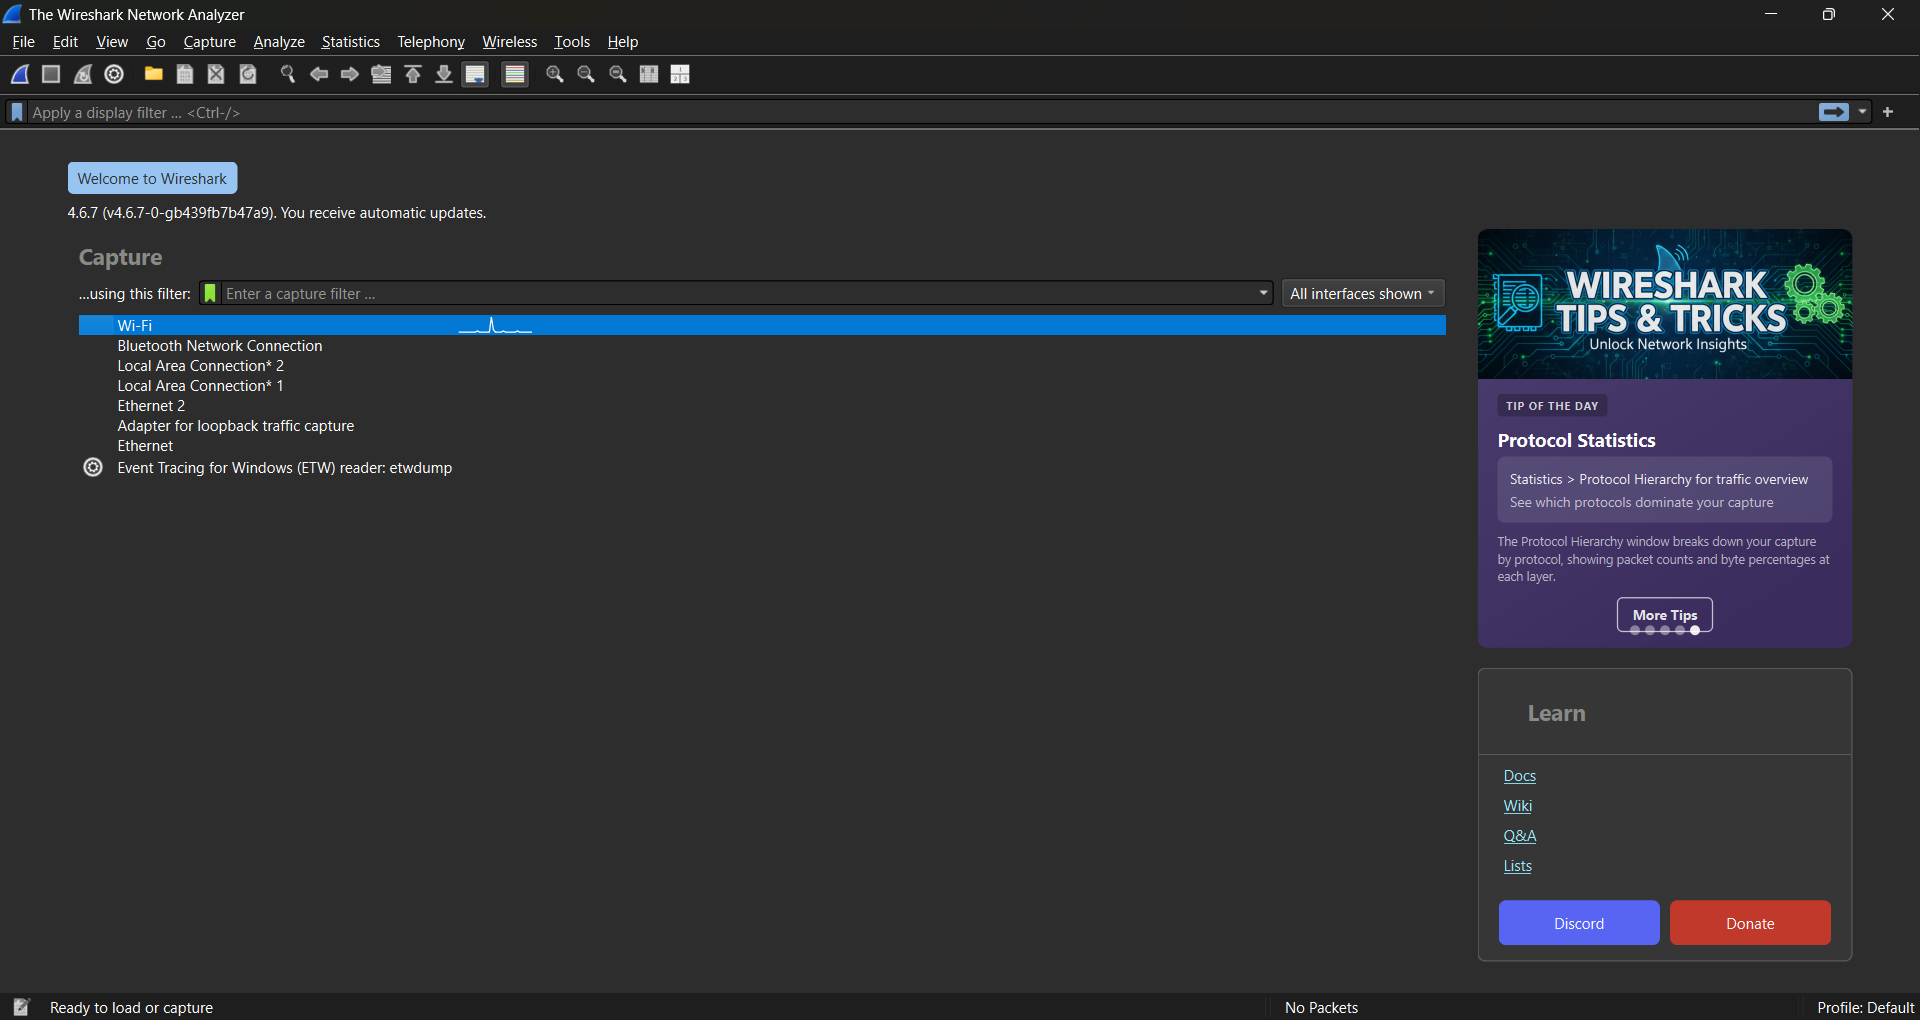Screen dimensions: 1920x1020
Task: Open the Statistics menu
Action: tap(351, 42)
